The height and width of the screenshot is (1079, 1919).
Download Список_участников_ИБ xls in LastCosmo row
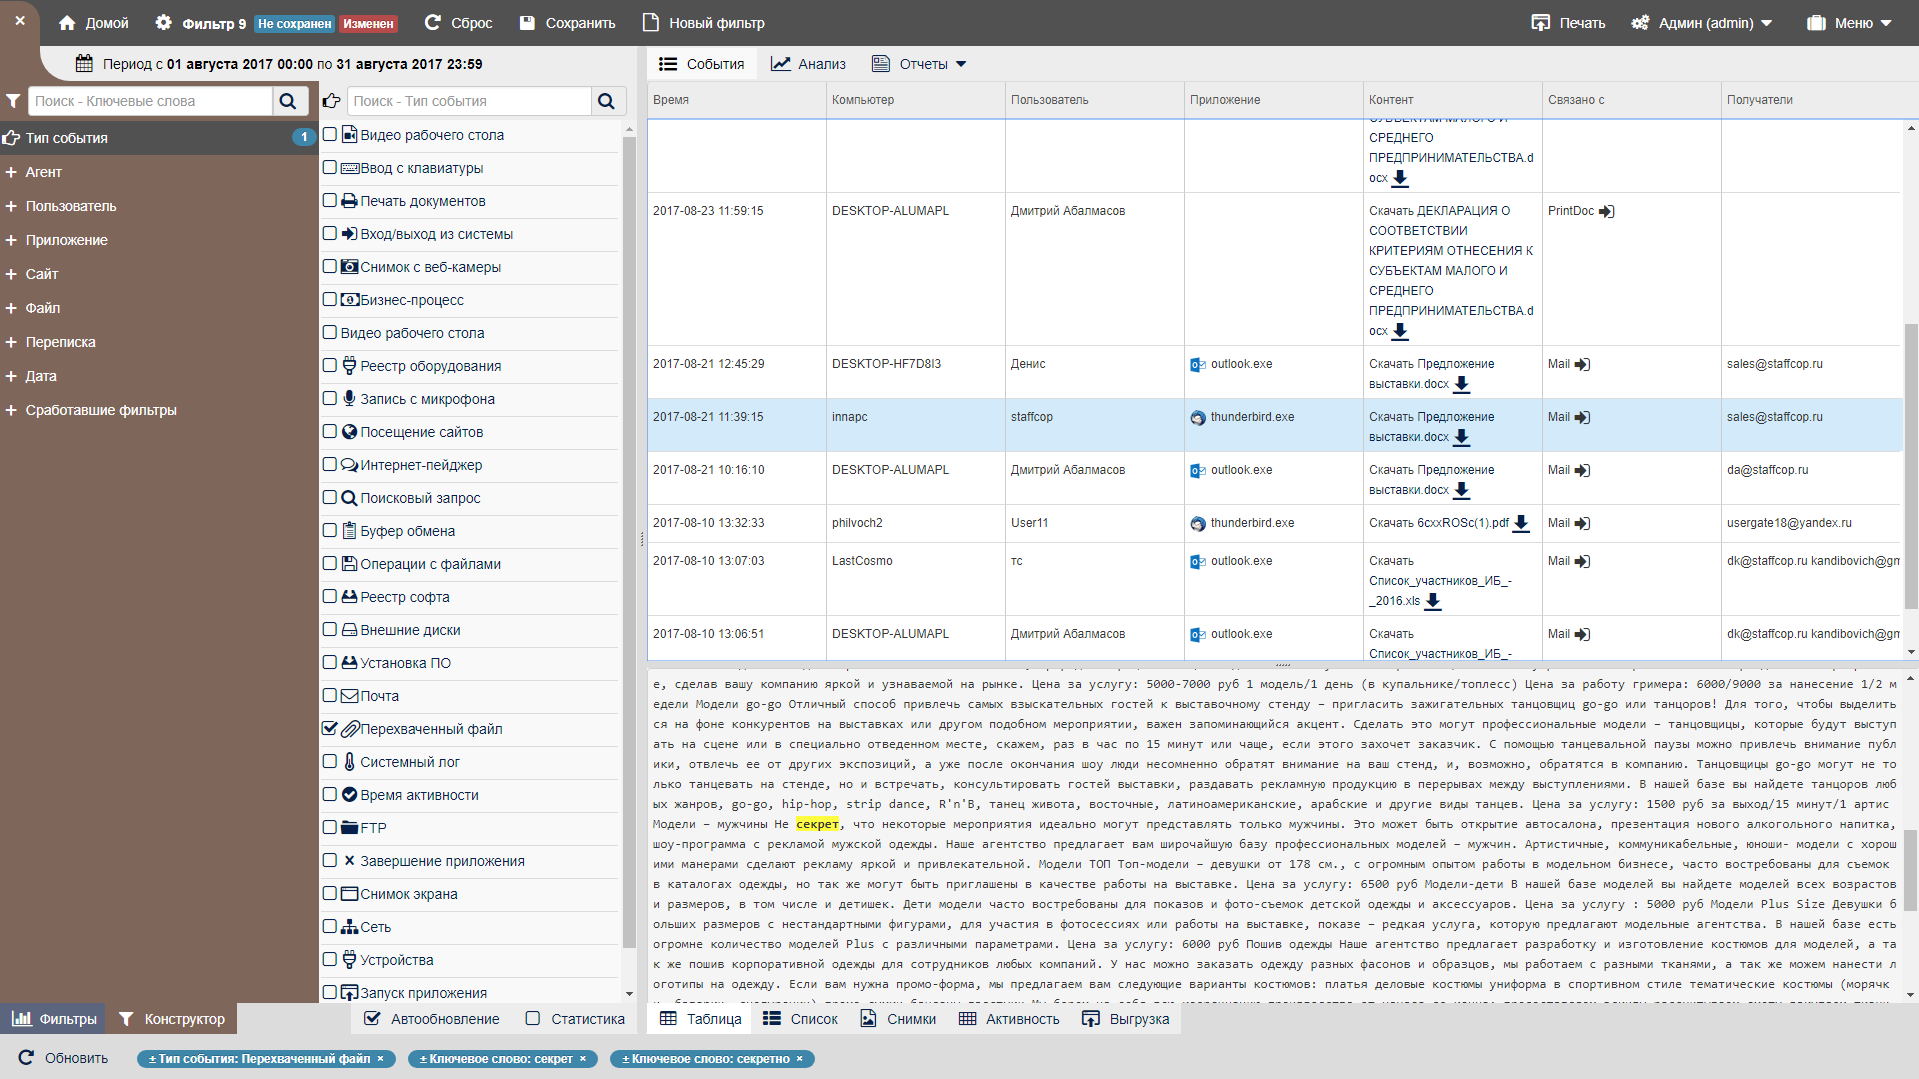click(x=1433, y=602)
